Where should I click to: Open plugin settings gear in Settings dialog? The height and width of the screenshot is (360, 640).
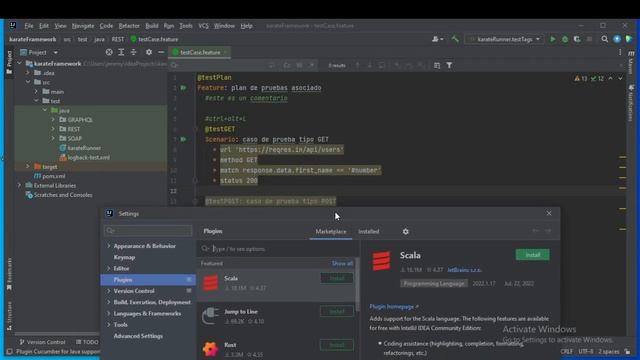[x=405, y=231]
